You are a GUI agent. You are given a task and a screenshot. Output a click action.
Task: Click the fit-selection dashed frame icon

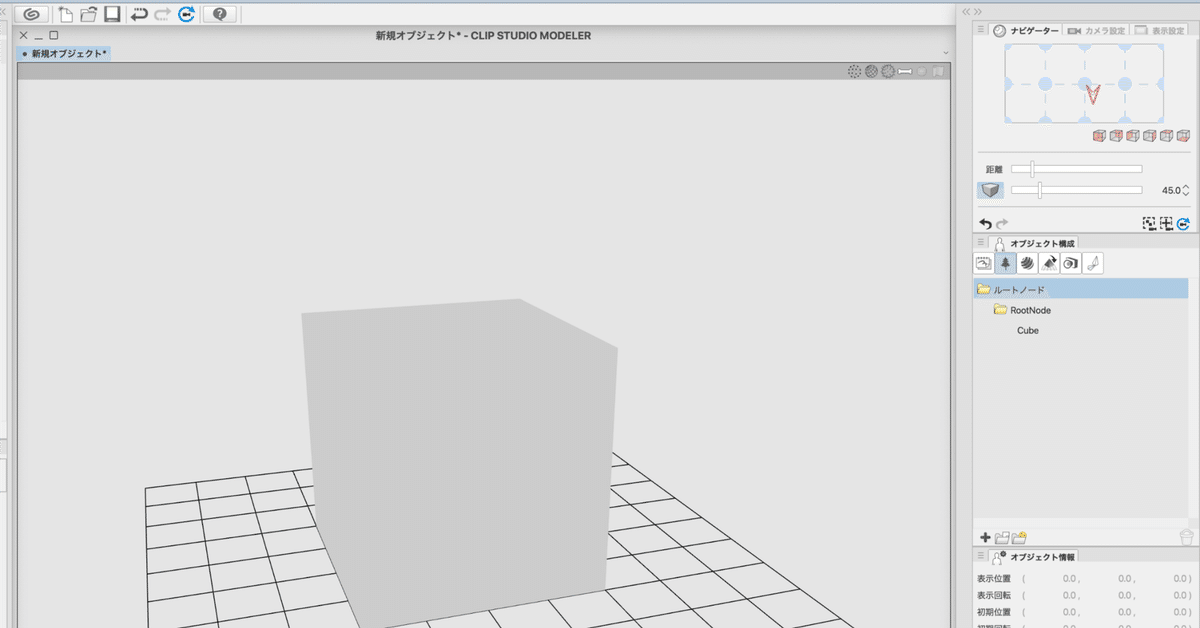click(1149, 224)
